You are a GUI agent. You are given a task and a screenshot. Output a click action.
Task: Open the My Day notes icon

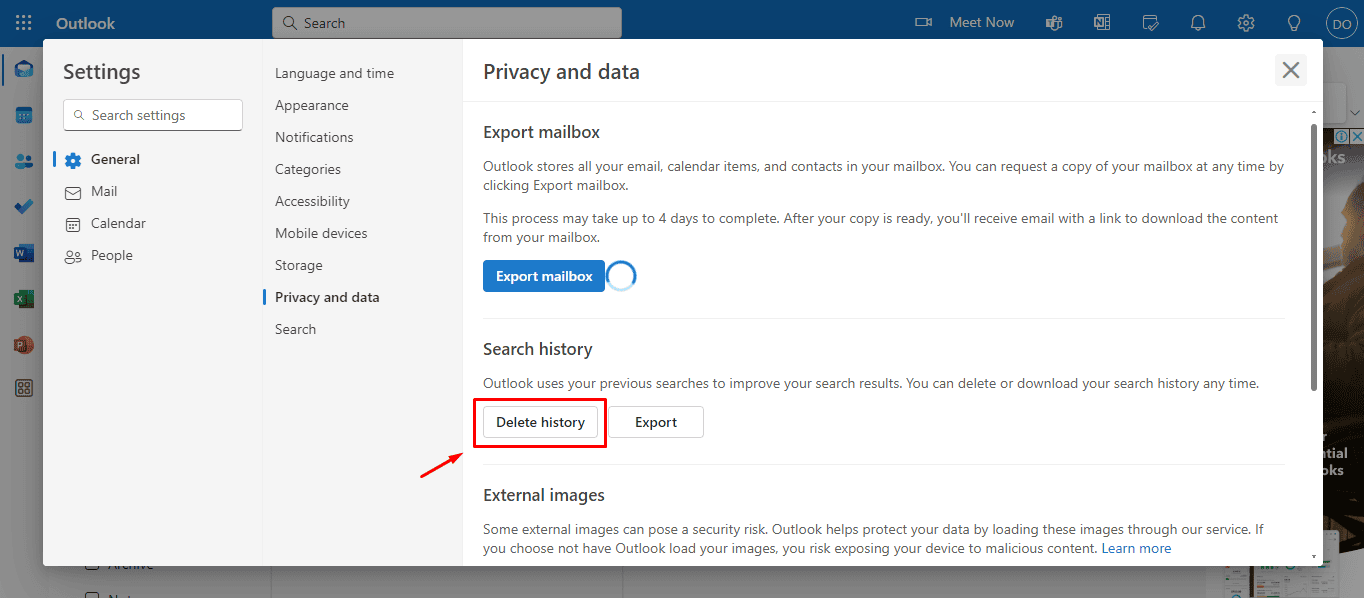point(1150,22)
